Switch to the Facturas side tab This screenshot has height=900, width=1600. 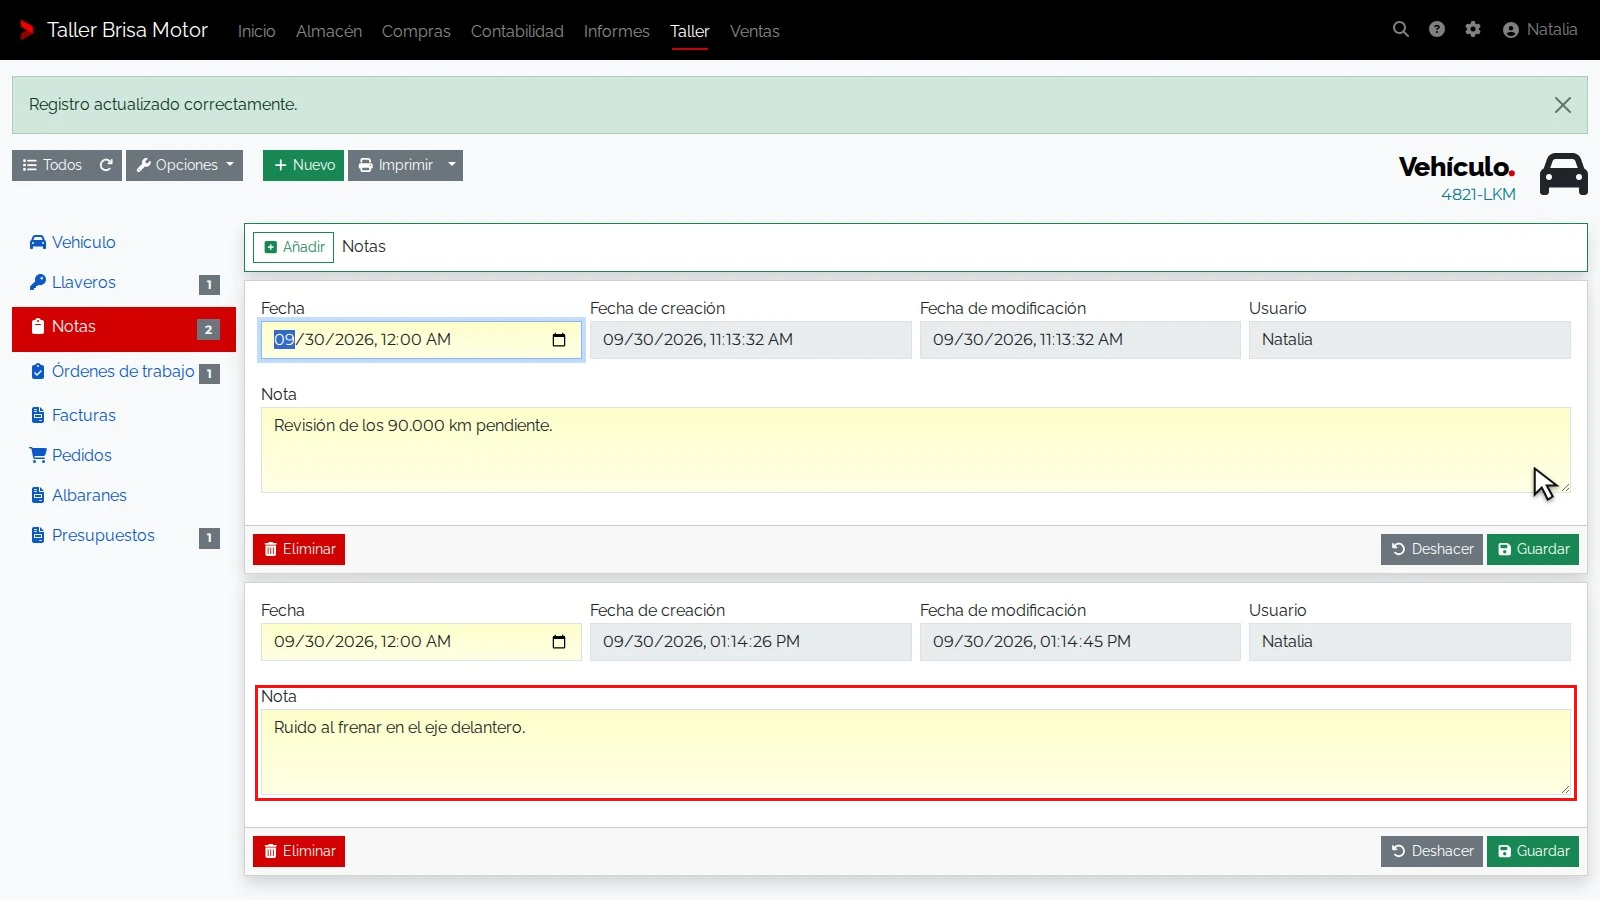point(124,415)
